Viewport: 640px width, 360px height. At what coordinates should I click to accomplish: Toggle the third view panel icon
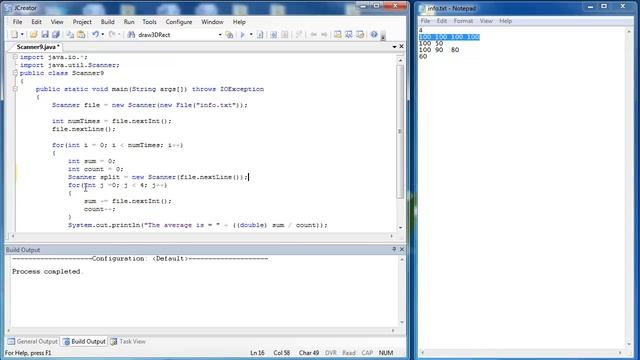click(360, 35)
